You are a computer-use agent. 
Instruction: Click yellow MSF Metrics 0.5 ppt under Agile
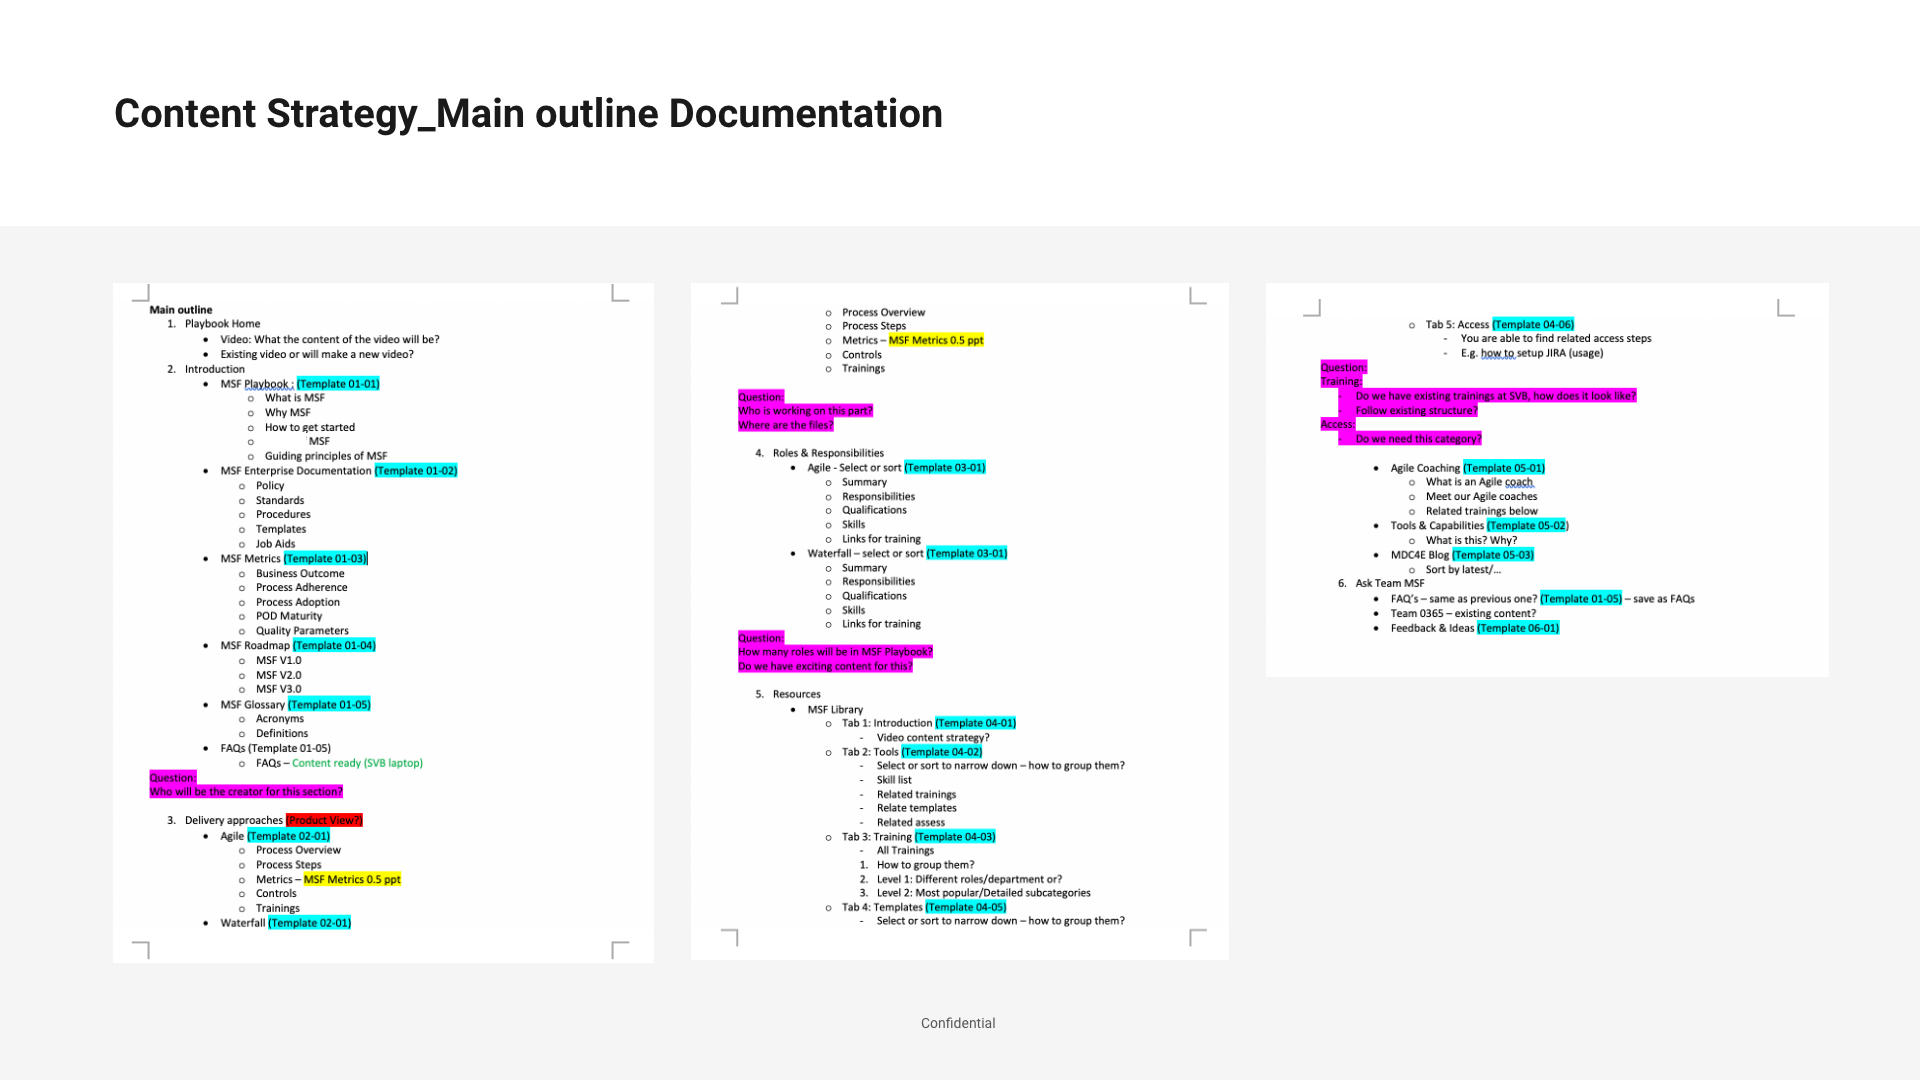tap(352, 880)
